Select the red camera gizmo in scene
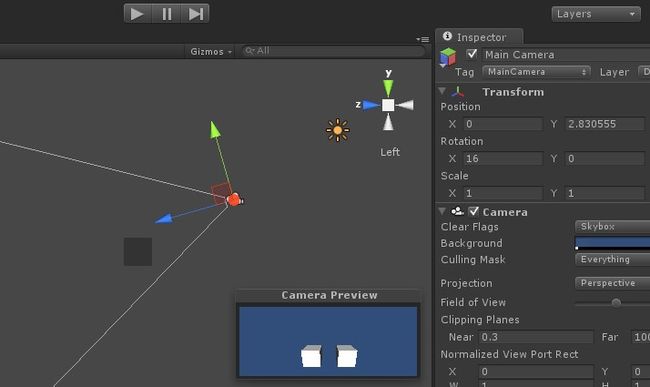650x387 pixels. [x=234, y=200]
